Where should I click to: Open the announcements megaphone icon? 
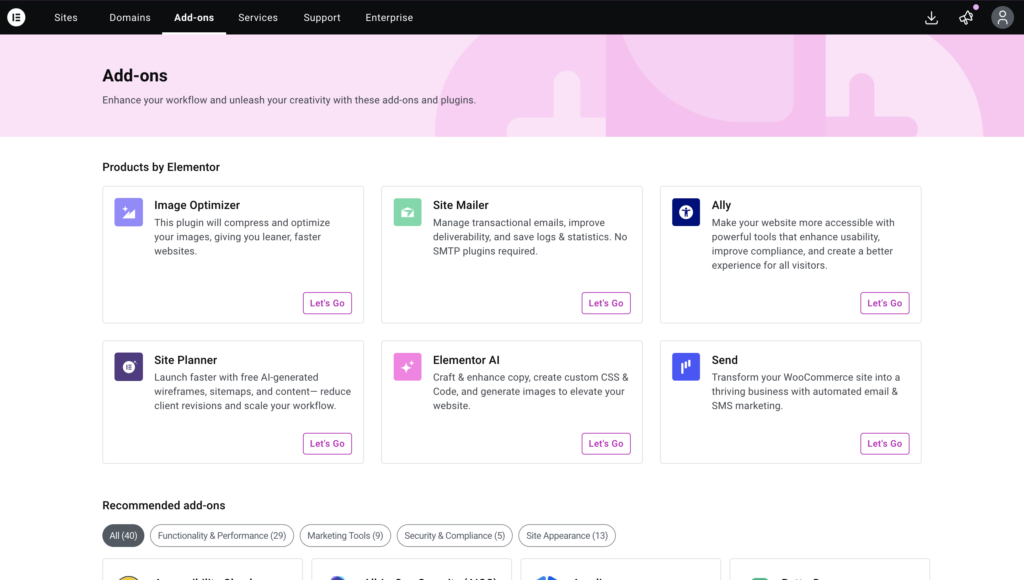pos(966,17)
